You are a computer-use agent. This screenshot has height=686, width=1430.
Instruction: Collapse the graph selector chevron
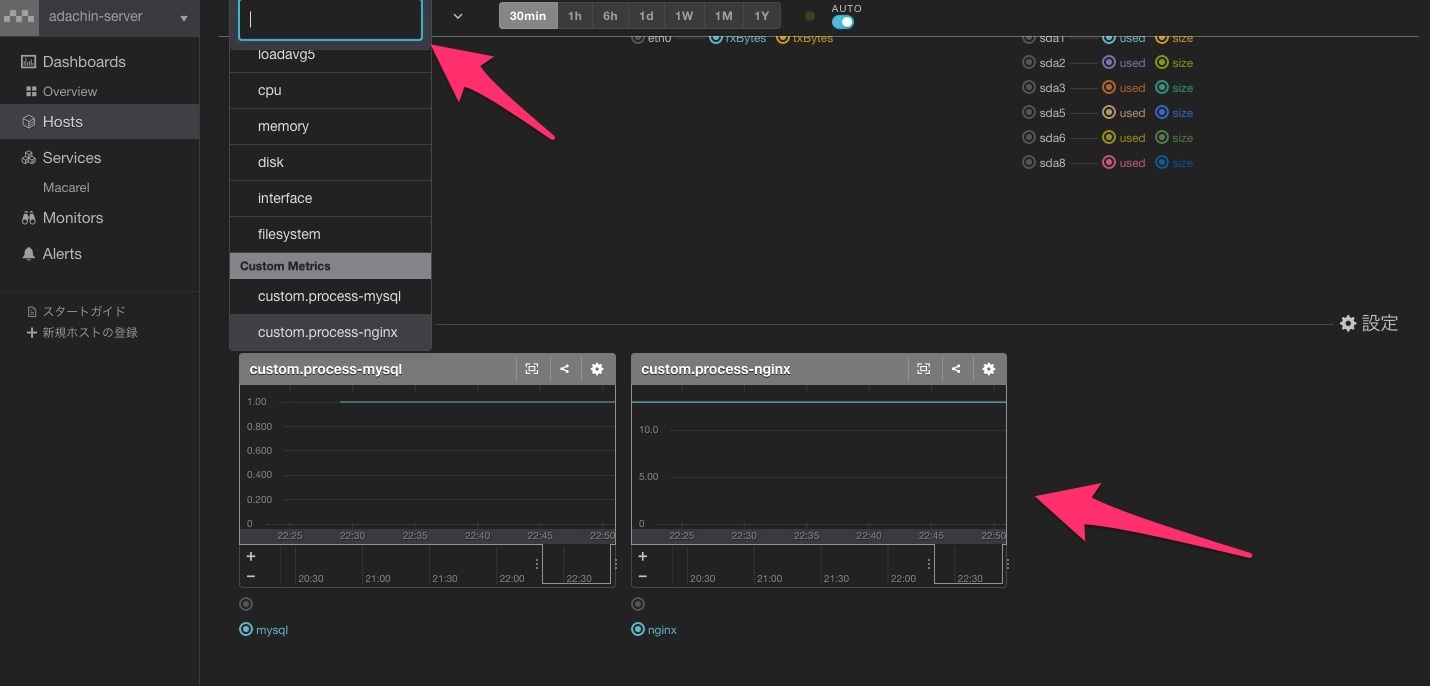[458, 16]
